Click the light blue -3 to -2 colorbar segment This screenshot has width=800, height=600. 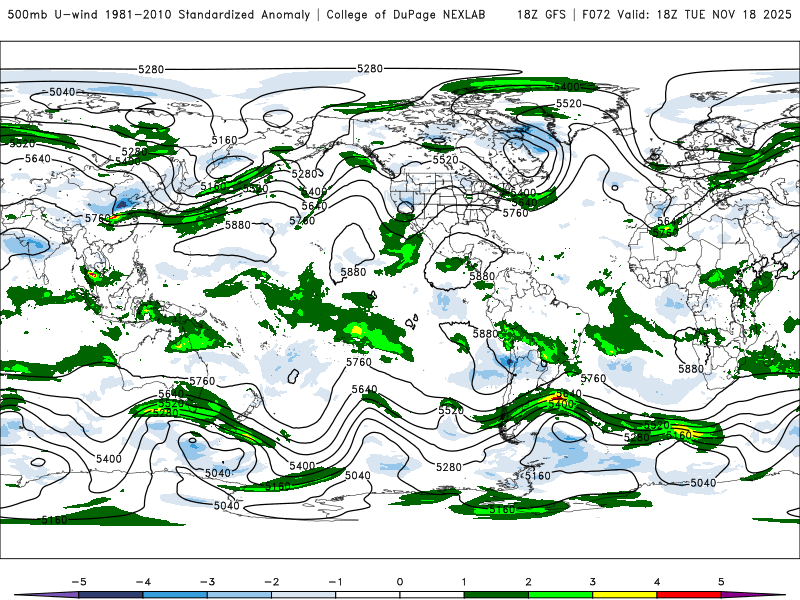pos(239,595)
